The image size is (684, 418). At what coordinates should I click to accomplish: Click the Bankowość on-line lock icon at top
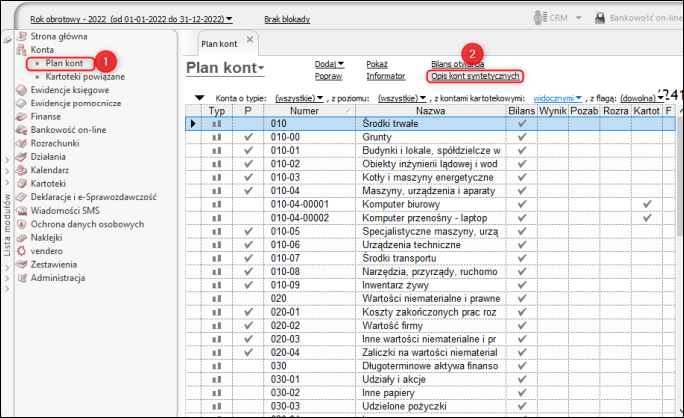[x=600, y=18]
